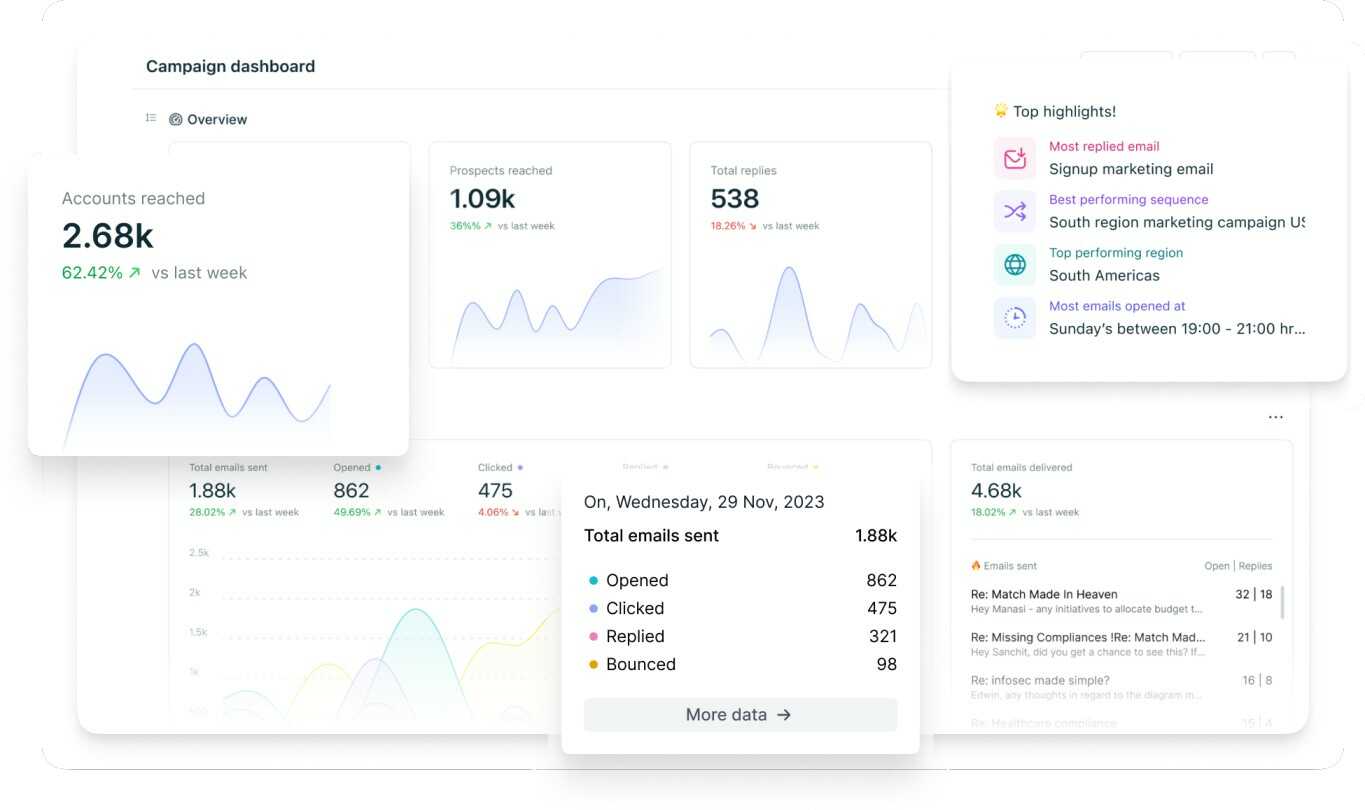Click the globe Top performing region icon
This screenshot has width=1365, height=810.
[x=1014, y=264]
